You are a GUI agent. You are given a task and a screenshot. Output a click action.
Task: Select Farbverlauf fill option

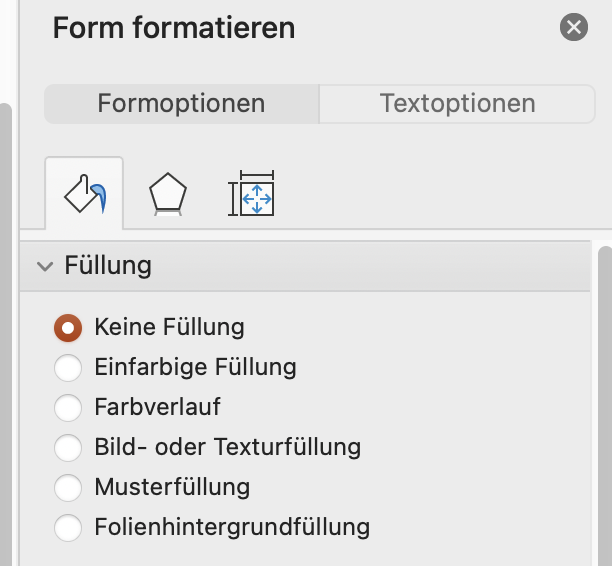click(x=68, y=408)
